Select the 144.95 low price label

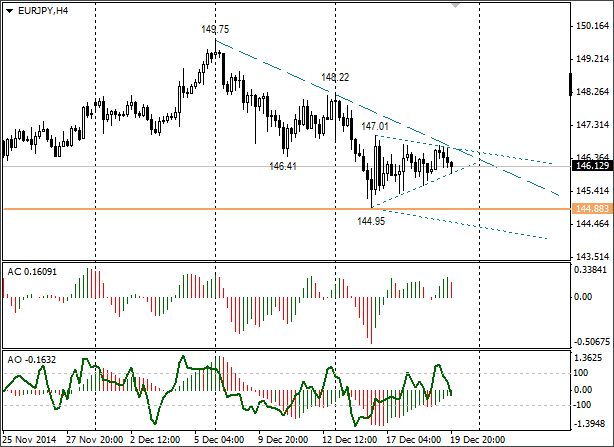371,222
